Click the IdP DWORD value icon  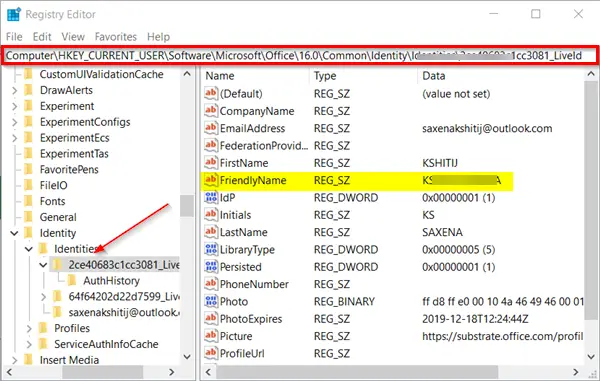point(211,197)
